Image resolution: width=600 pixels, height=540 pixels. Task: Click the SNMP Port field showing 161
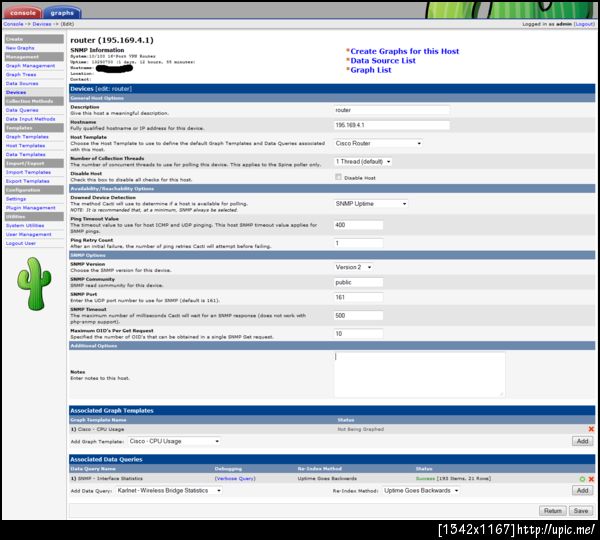click(358, 297)
